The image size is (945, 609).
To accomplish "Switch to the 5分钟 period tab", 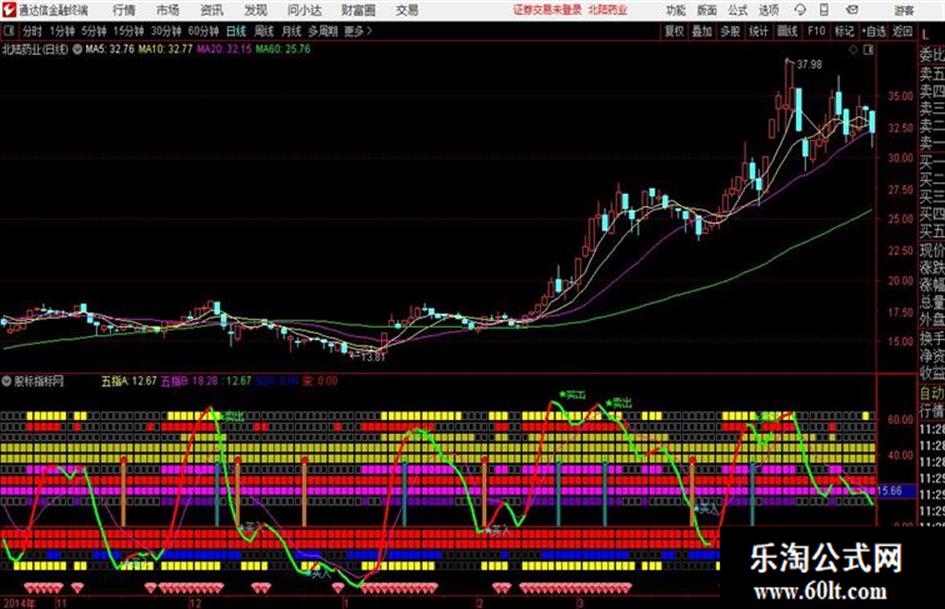I will [x=94, y=31].
